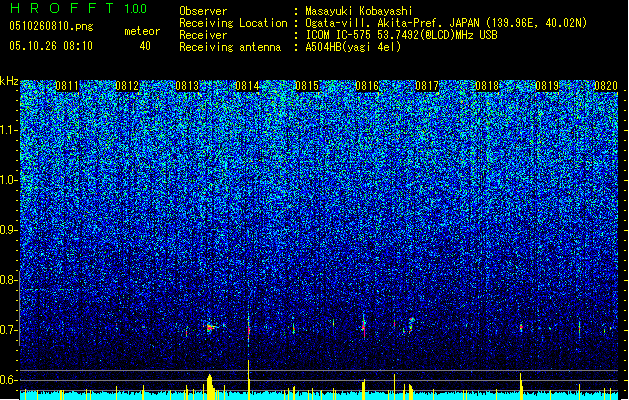Click the 1.1 frequency axis label

tap(9, 130)
